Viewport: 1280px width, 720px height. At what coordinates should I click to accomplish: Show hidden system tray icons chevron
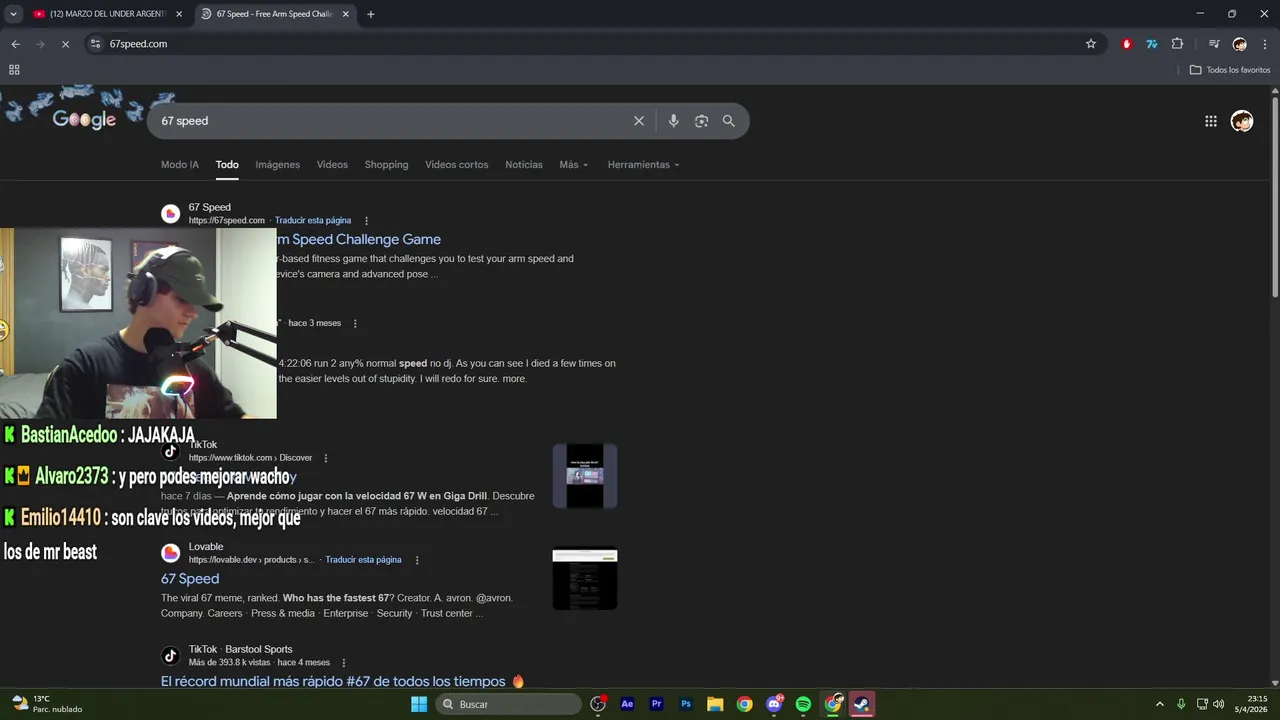click(x=1160, y=704)
